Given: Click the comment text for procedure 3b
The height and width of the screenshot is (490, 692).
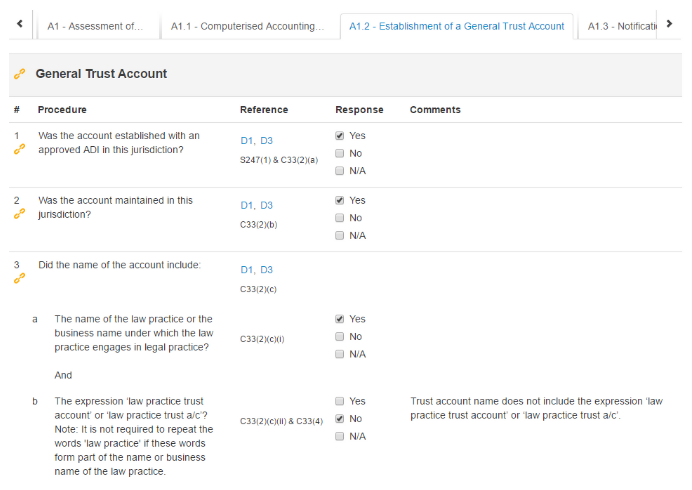Looking at the screenshot, I should pyautogui.click(x=536, y=408).
